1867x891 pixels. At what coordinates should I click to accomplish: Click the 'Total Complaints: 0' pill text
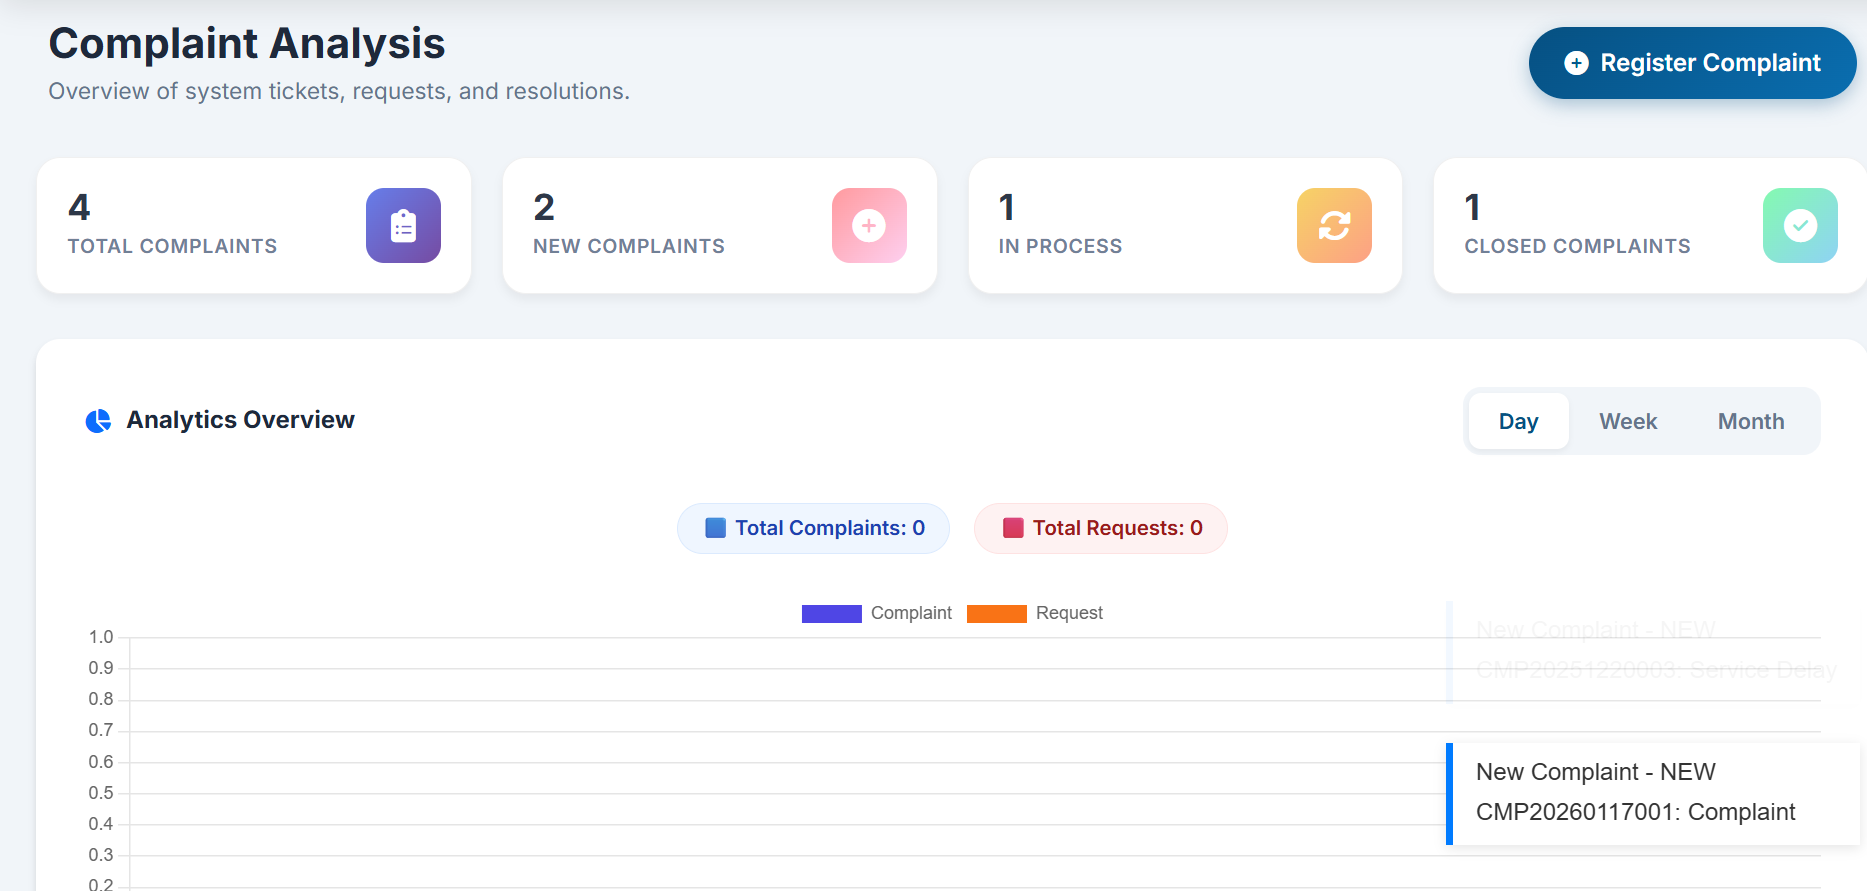coord(829,528)
